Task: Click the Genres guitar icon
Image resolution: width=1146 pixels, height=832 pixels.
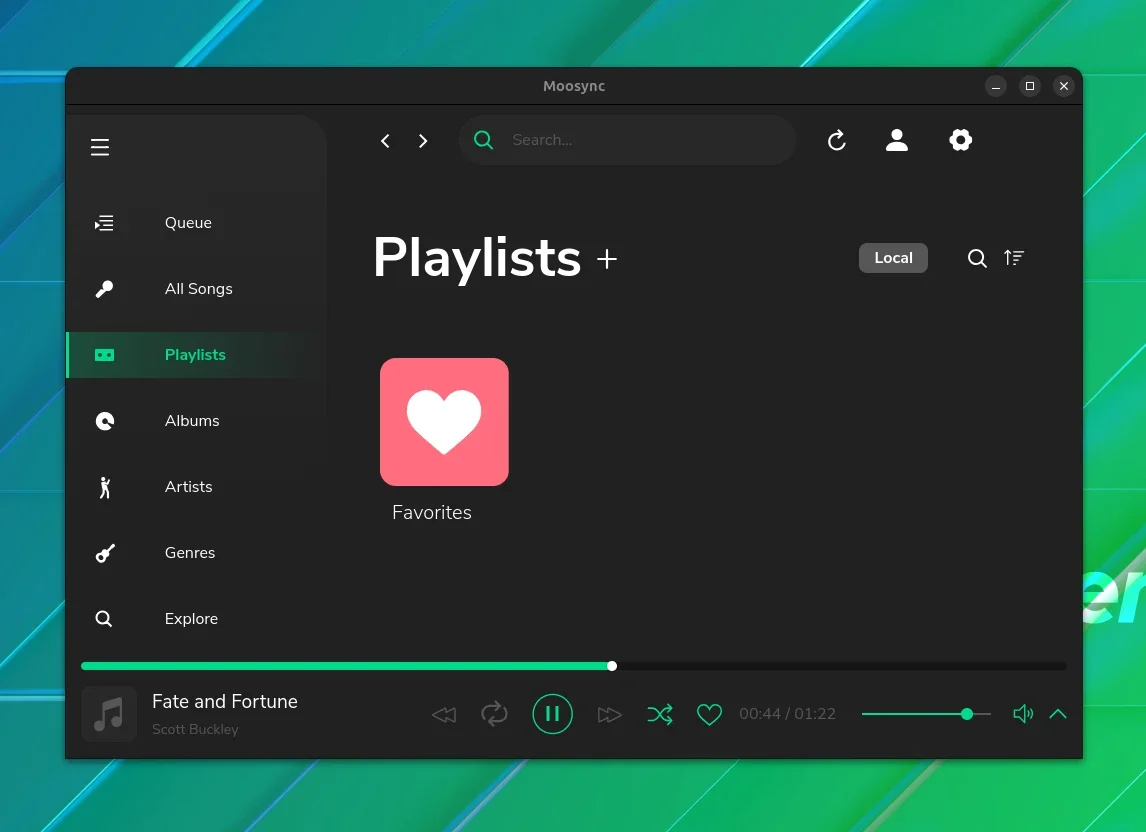Action: 105,553
